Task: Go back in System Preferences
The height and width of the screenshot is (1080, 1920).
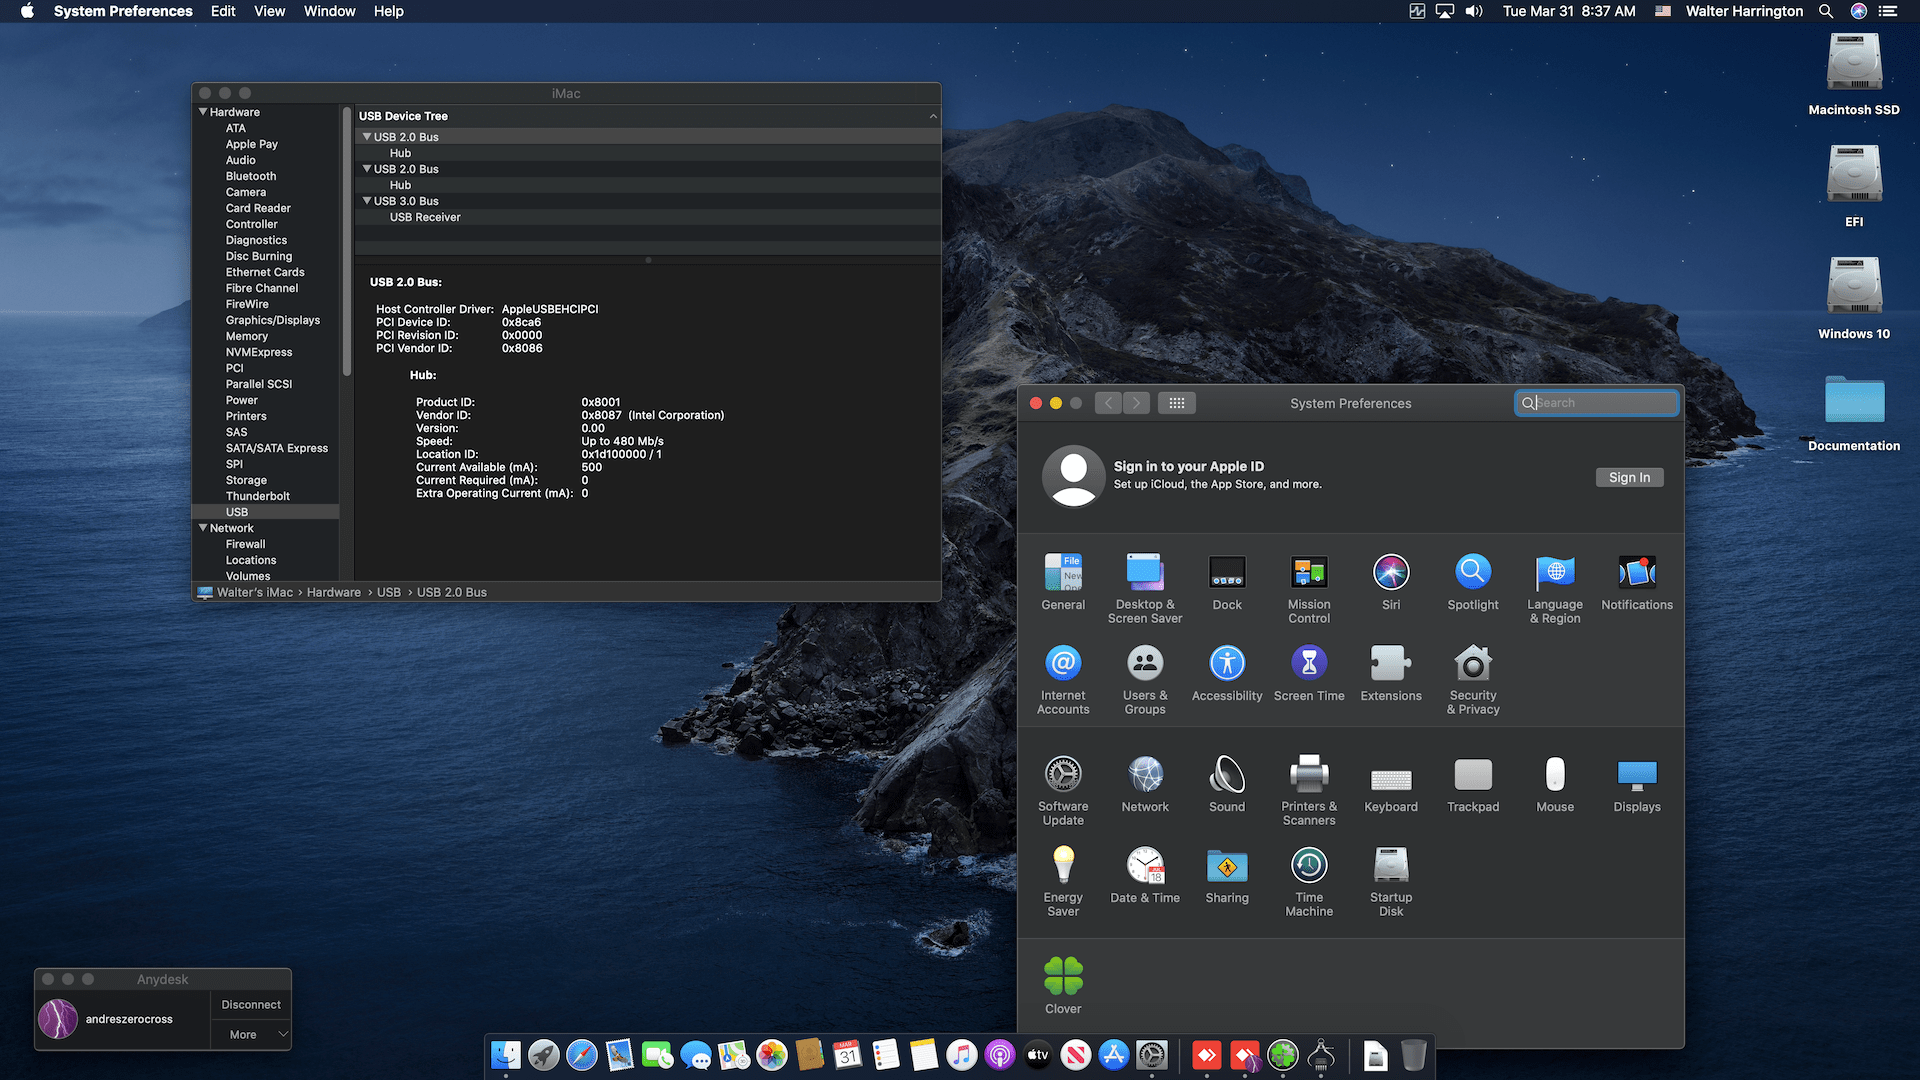Action: (x=1108, y=403)
